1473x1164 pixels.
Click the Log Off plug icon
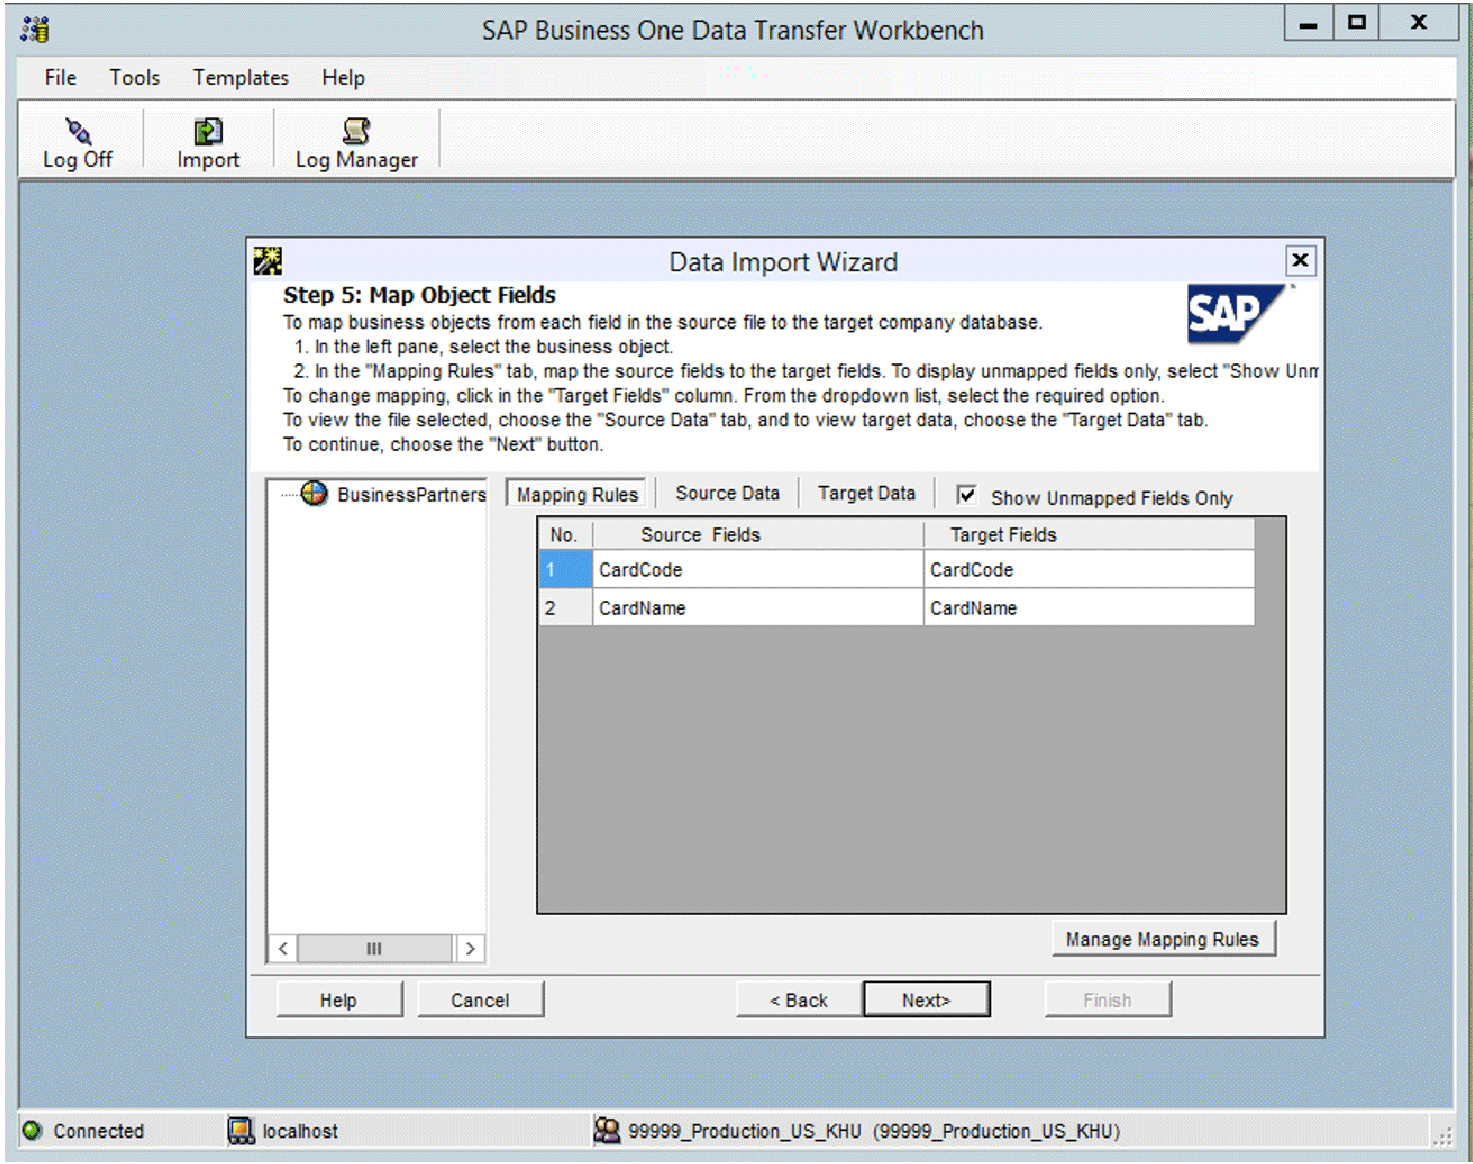[x=78, y=131]
